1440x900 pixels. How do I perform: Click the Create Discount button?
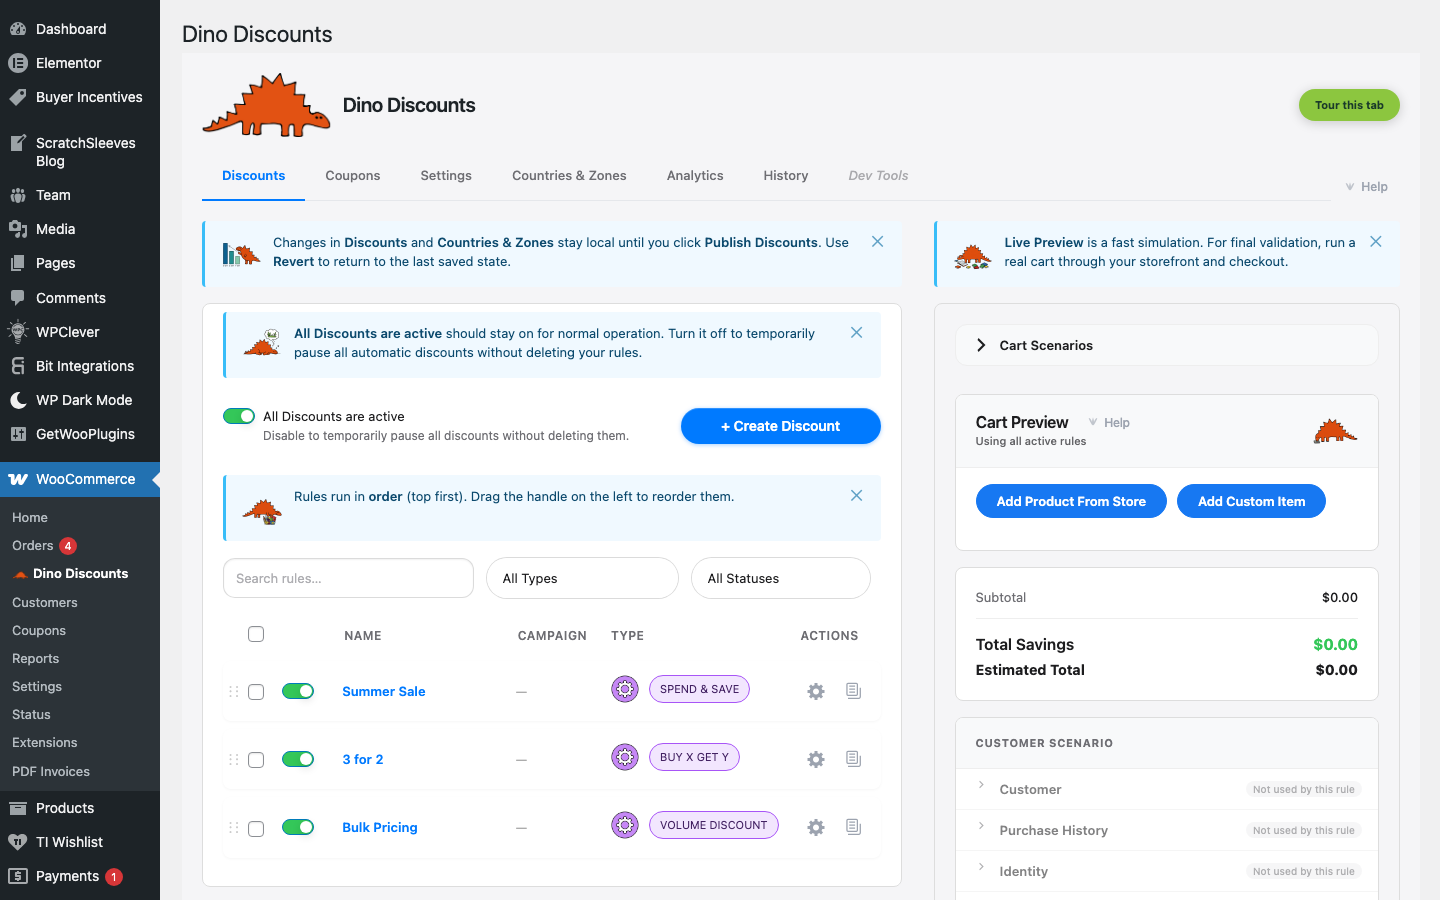coord(781,426)
